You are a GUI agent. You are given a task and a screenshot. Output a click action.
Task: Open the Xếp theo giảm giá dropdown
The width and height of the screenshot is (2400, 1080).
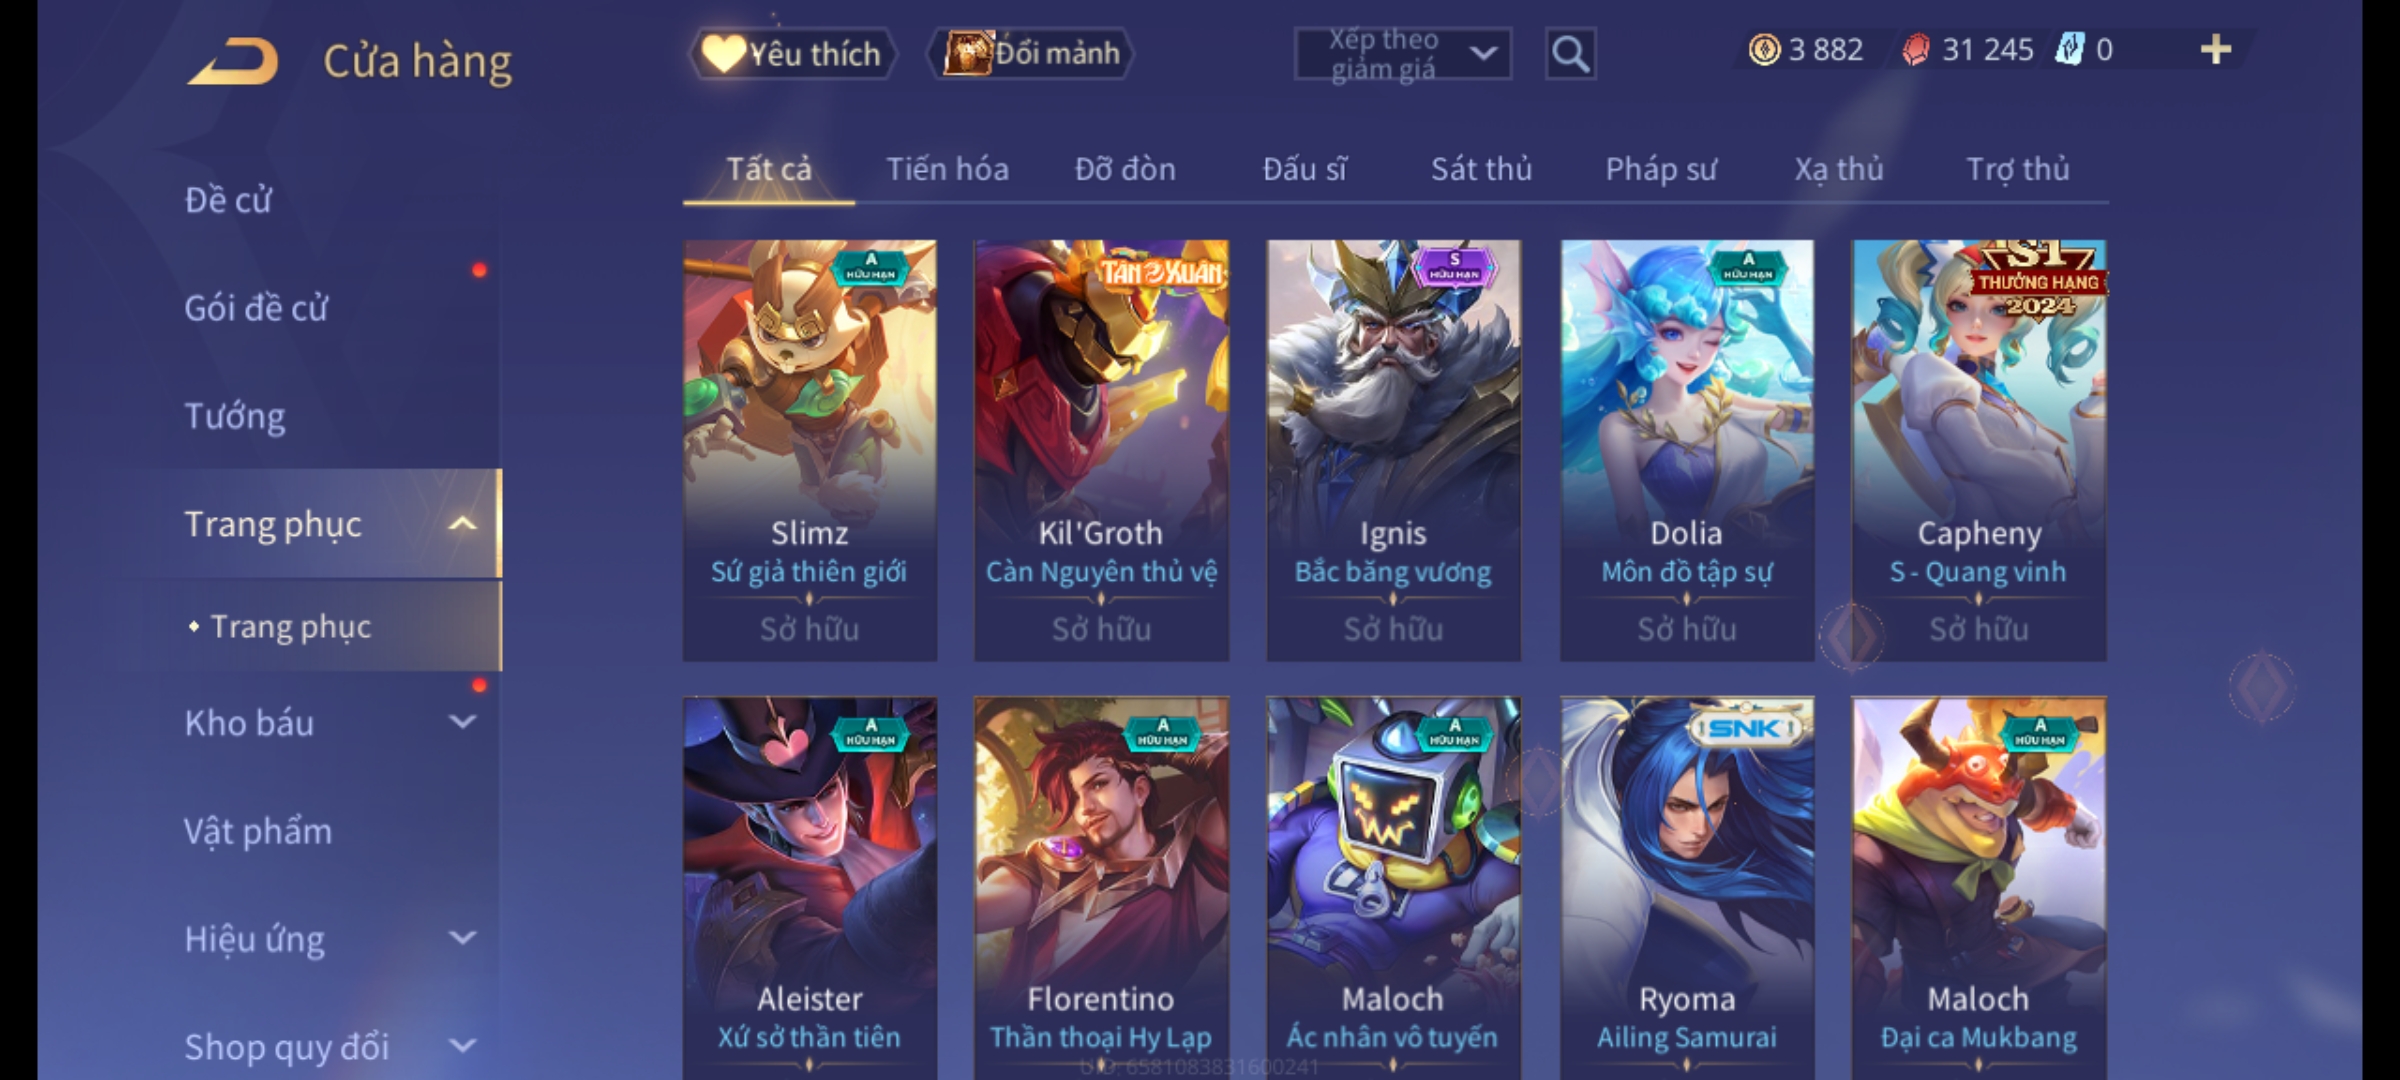pos(1402,54)
